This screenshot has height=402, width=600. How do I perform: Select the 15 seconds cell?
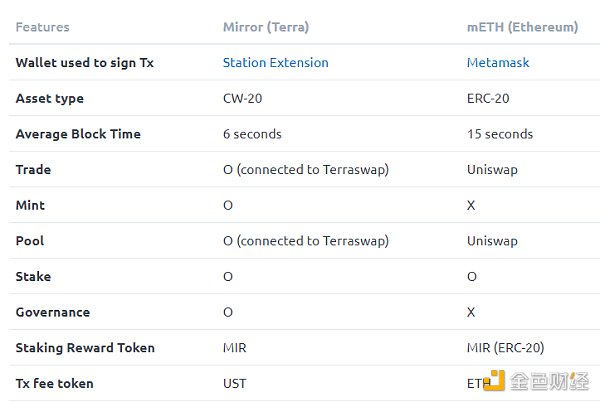pyautogui.click(x=500, y=134)
